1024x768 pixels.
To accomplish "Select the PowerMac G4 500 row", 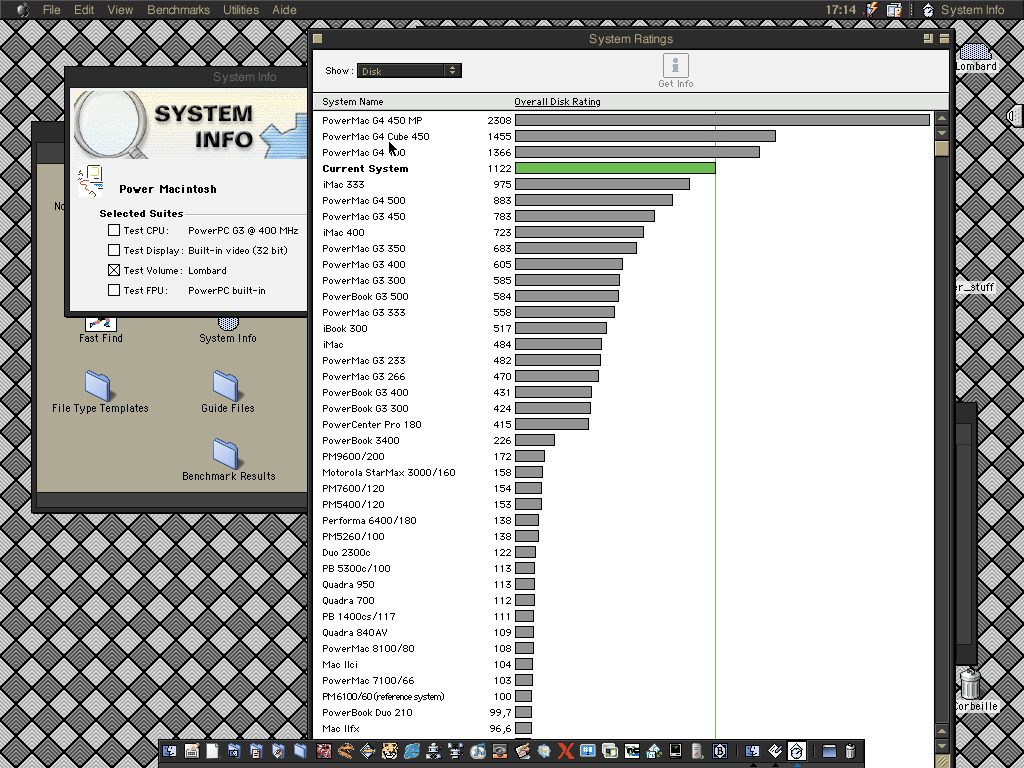I will (624, 200).
